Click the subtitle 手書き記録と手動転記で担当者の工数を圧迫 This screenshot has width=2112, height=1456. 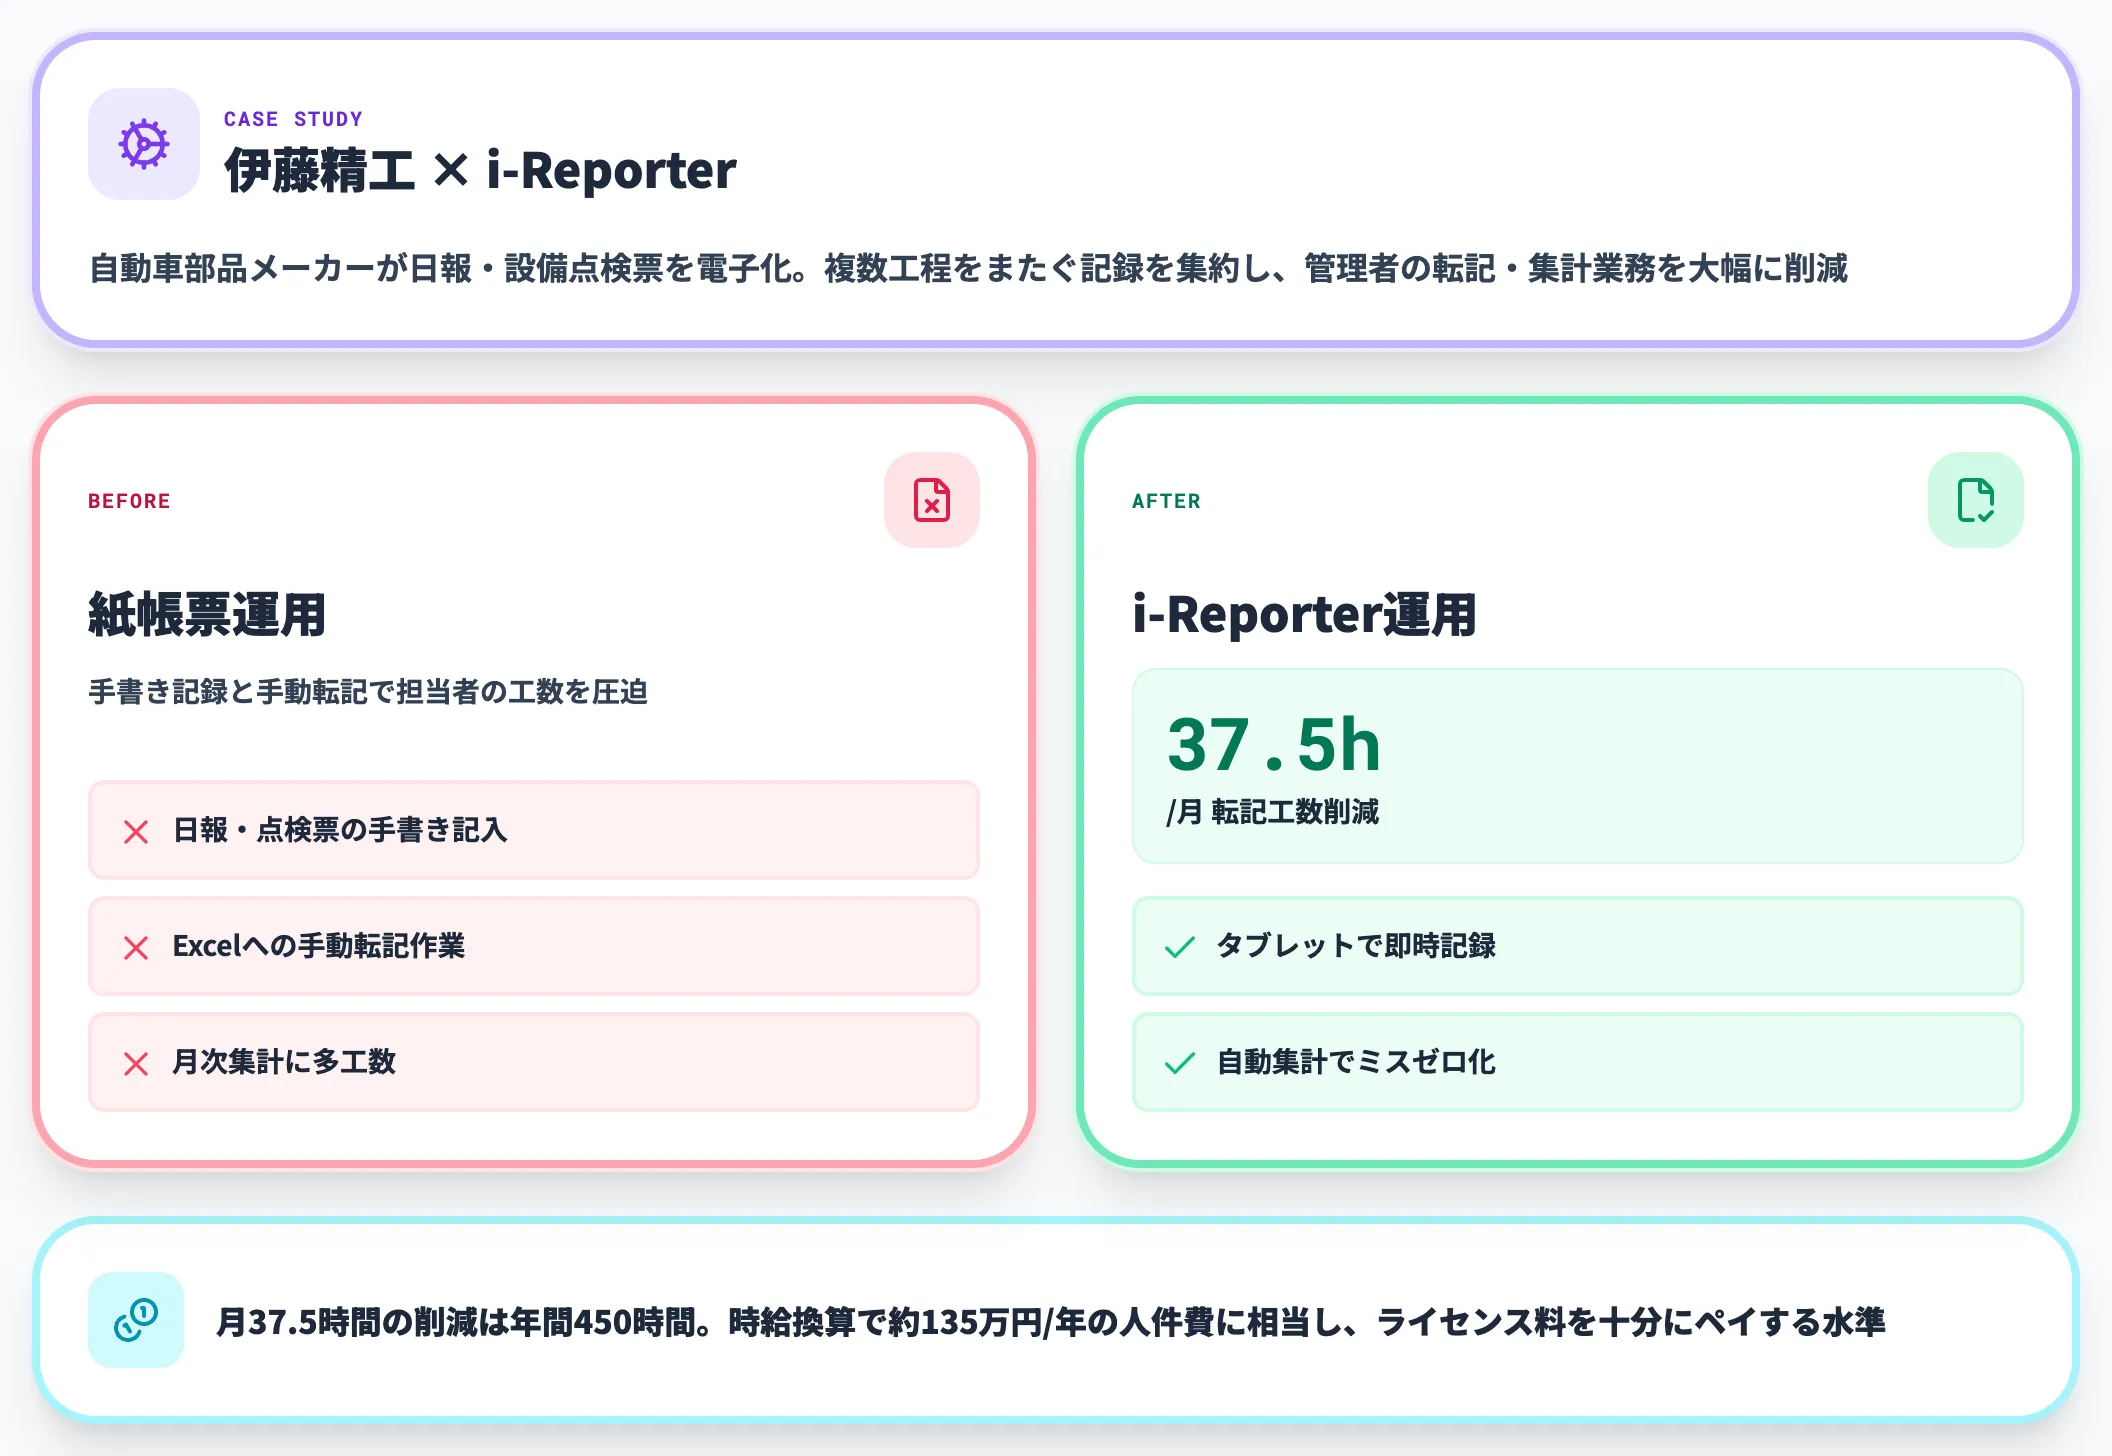[x=368, y=691]
